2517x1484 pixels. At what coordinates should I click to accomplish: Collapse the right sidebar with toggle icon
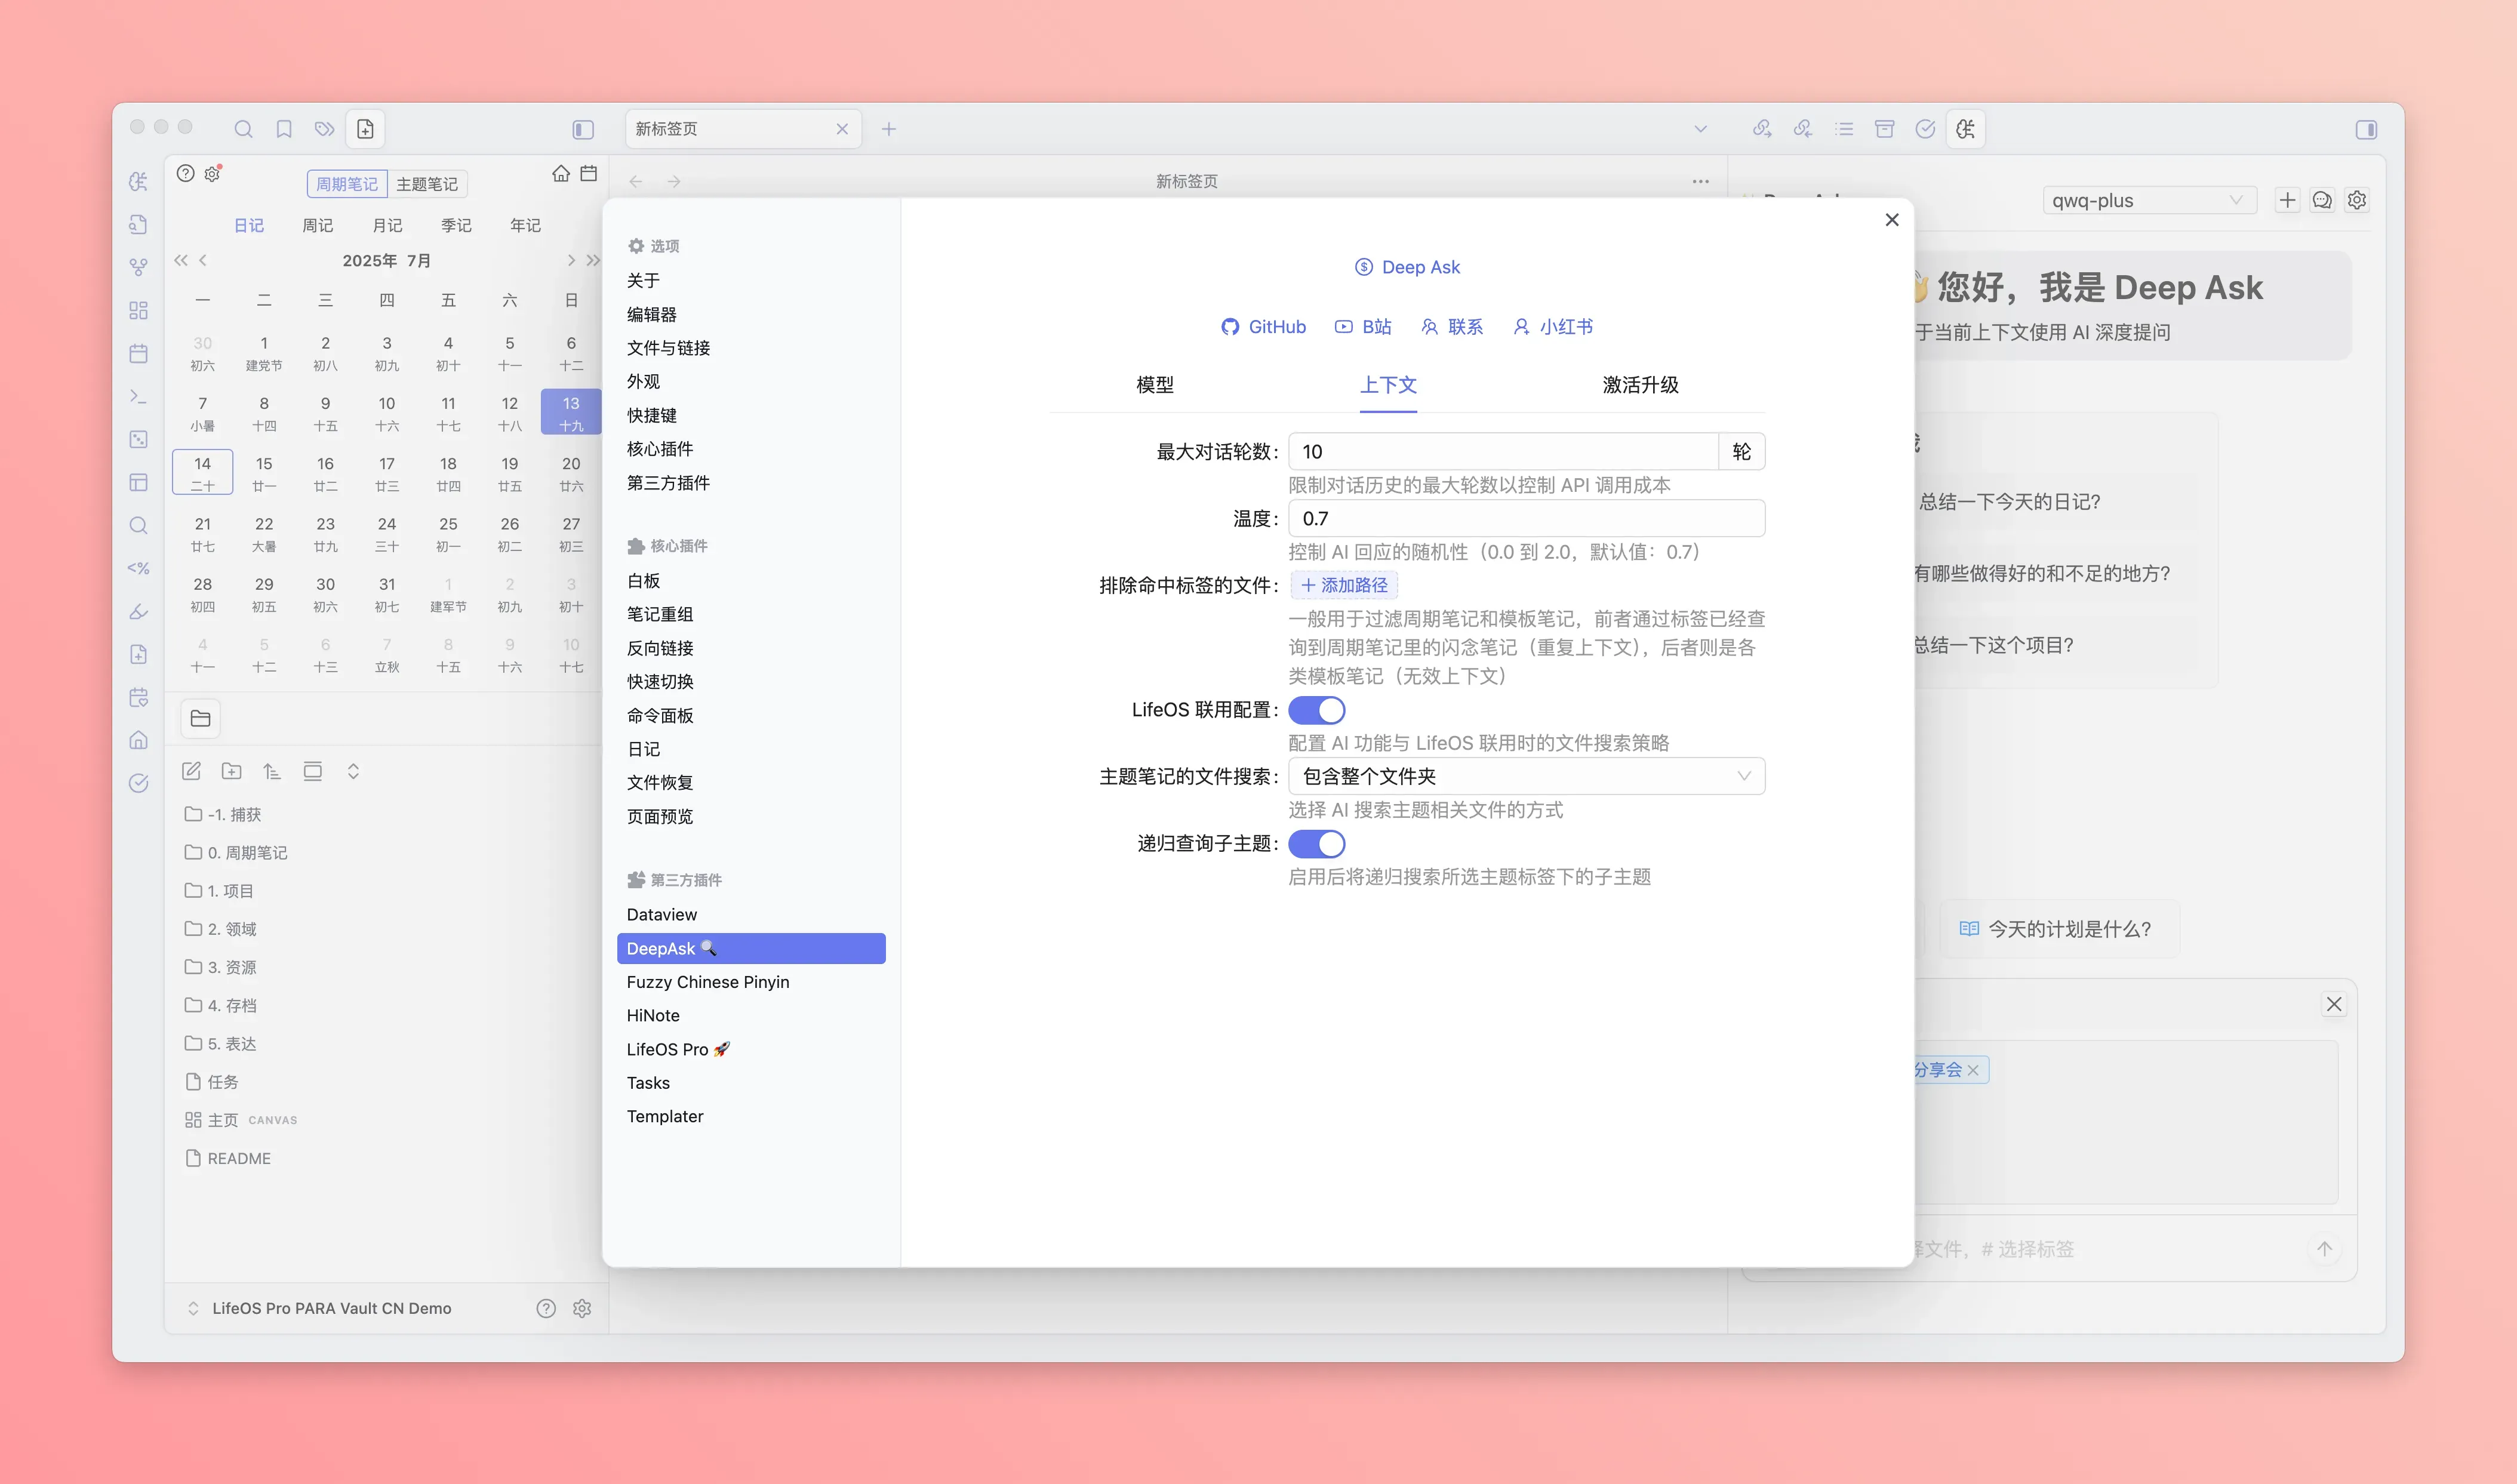[2366, 130]
